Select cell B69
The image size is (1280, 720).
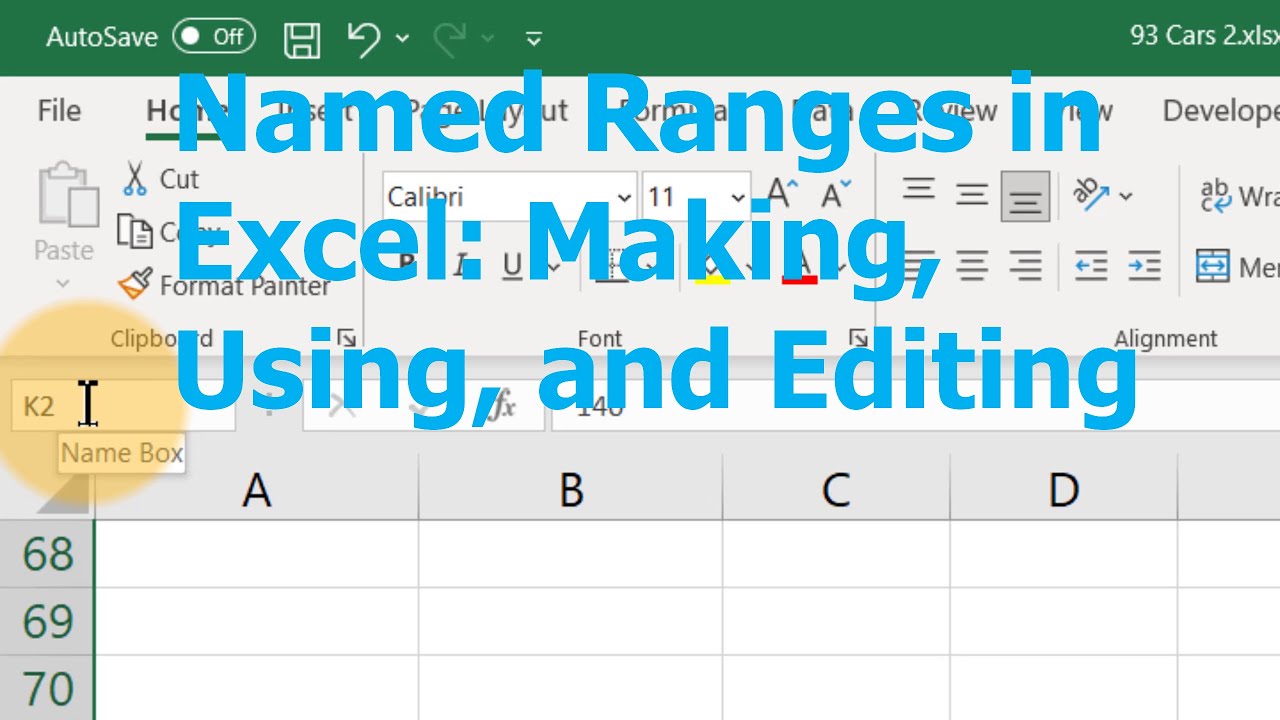[571, 622]
